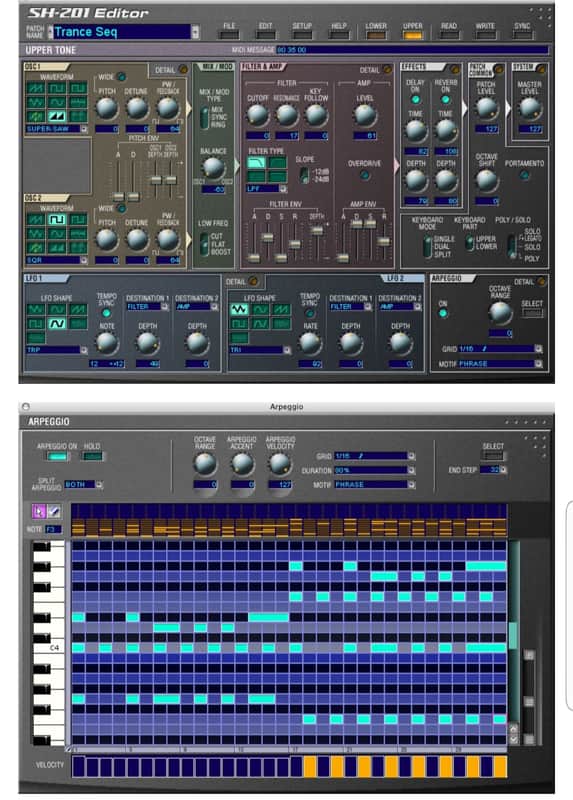
Task: Expand the patch name Trance Seq dropdown
Action: [195, 32]
